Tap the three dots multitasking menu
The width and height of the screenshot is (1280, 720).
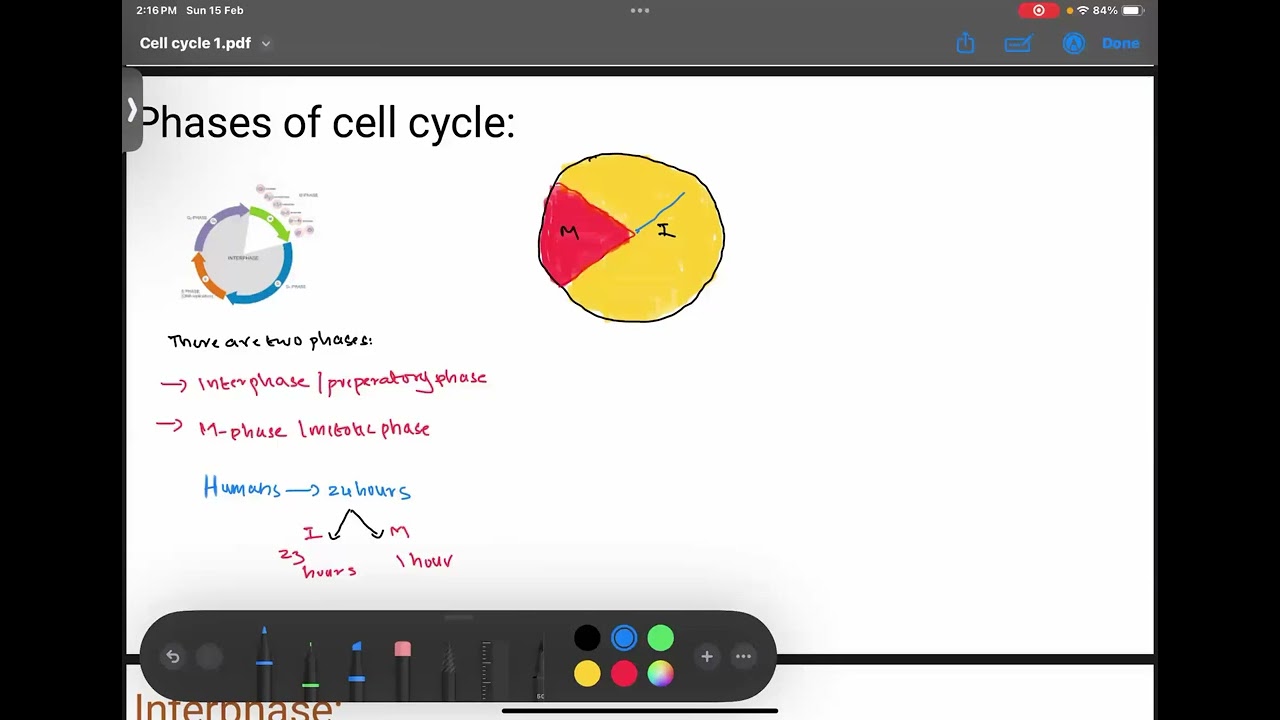click(x=640, y=10)
